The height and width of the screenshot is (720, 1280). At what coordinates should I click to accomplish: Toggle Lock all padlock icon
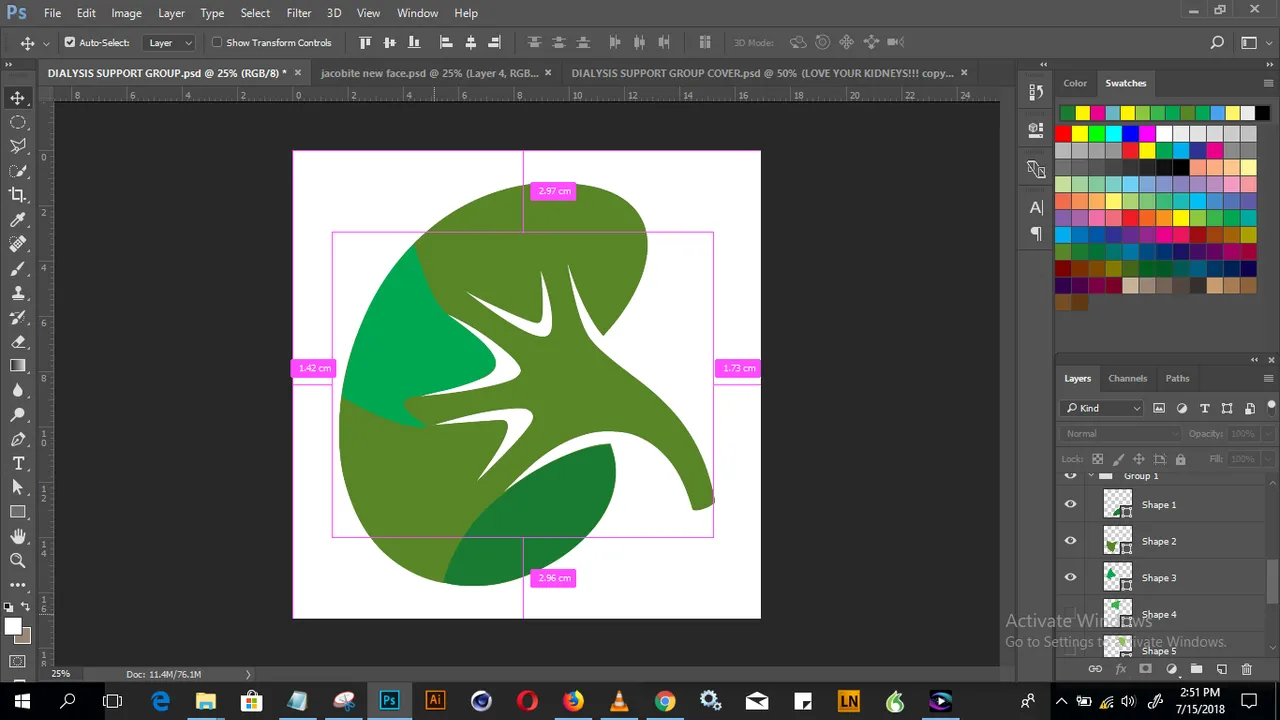(1181, 459)
